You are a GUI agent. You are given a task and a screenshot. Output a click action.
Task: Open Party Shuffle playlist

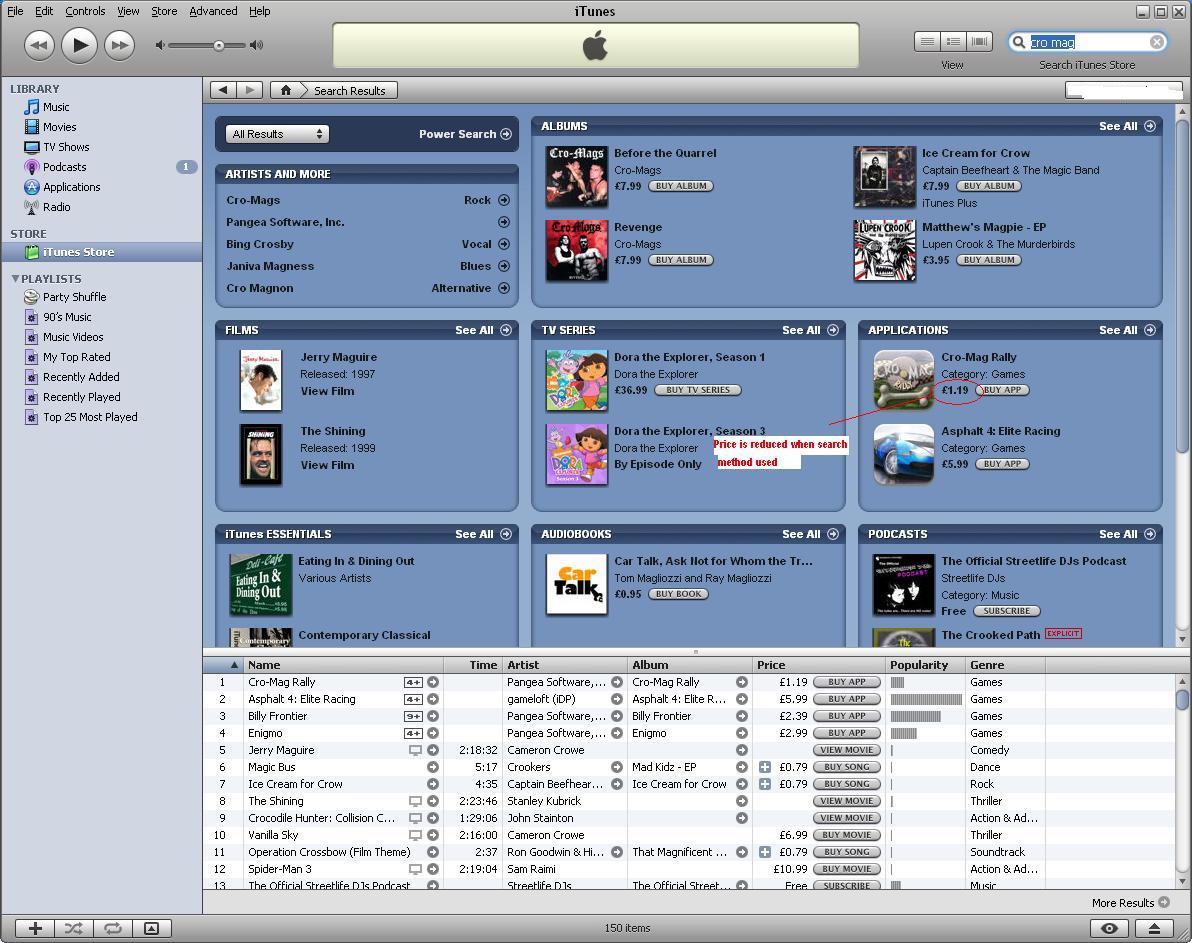74,297
